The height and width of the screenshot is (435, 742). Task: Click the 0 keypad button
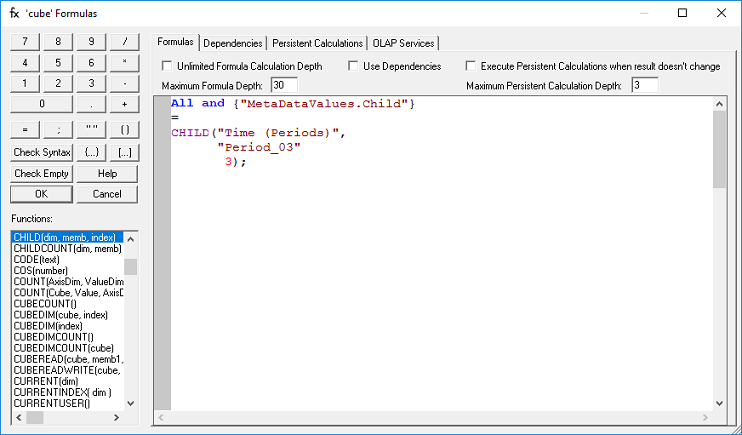42,104
